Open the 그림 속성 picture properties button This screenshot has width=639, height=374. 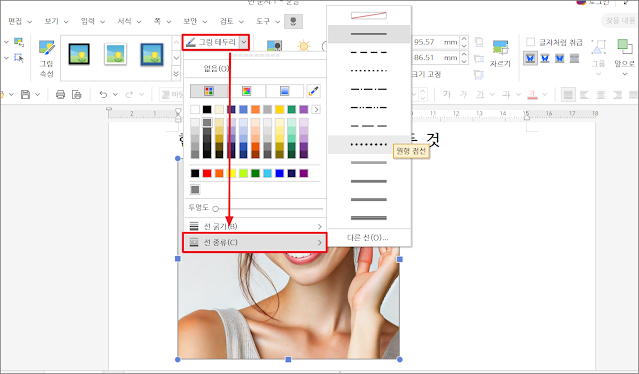click(x=46, y=58)
